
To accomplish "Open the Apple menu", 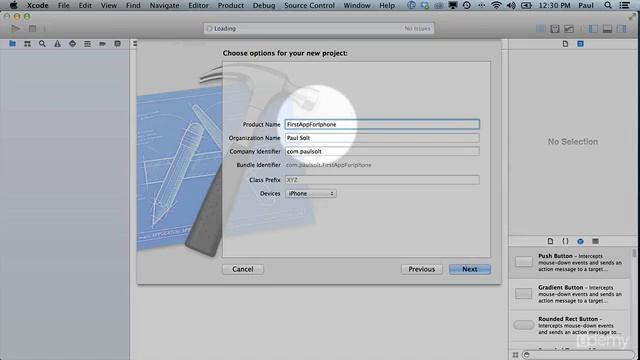I will (13, 5).
